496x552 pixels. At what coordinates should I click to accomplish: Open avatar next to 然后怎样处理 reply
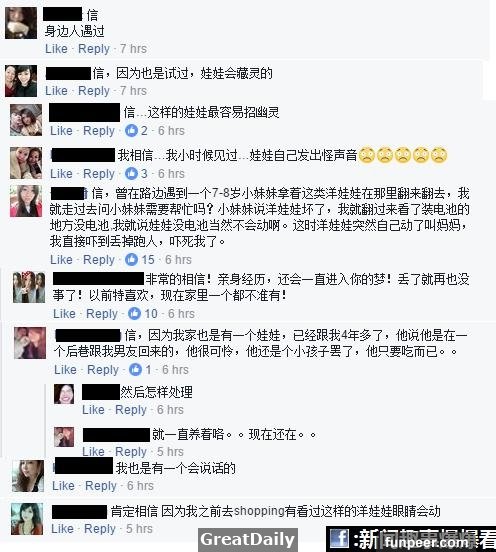click(x=64, y=394)
